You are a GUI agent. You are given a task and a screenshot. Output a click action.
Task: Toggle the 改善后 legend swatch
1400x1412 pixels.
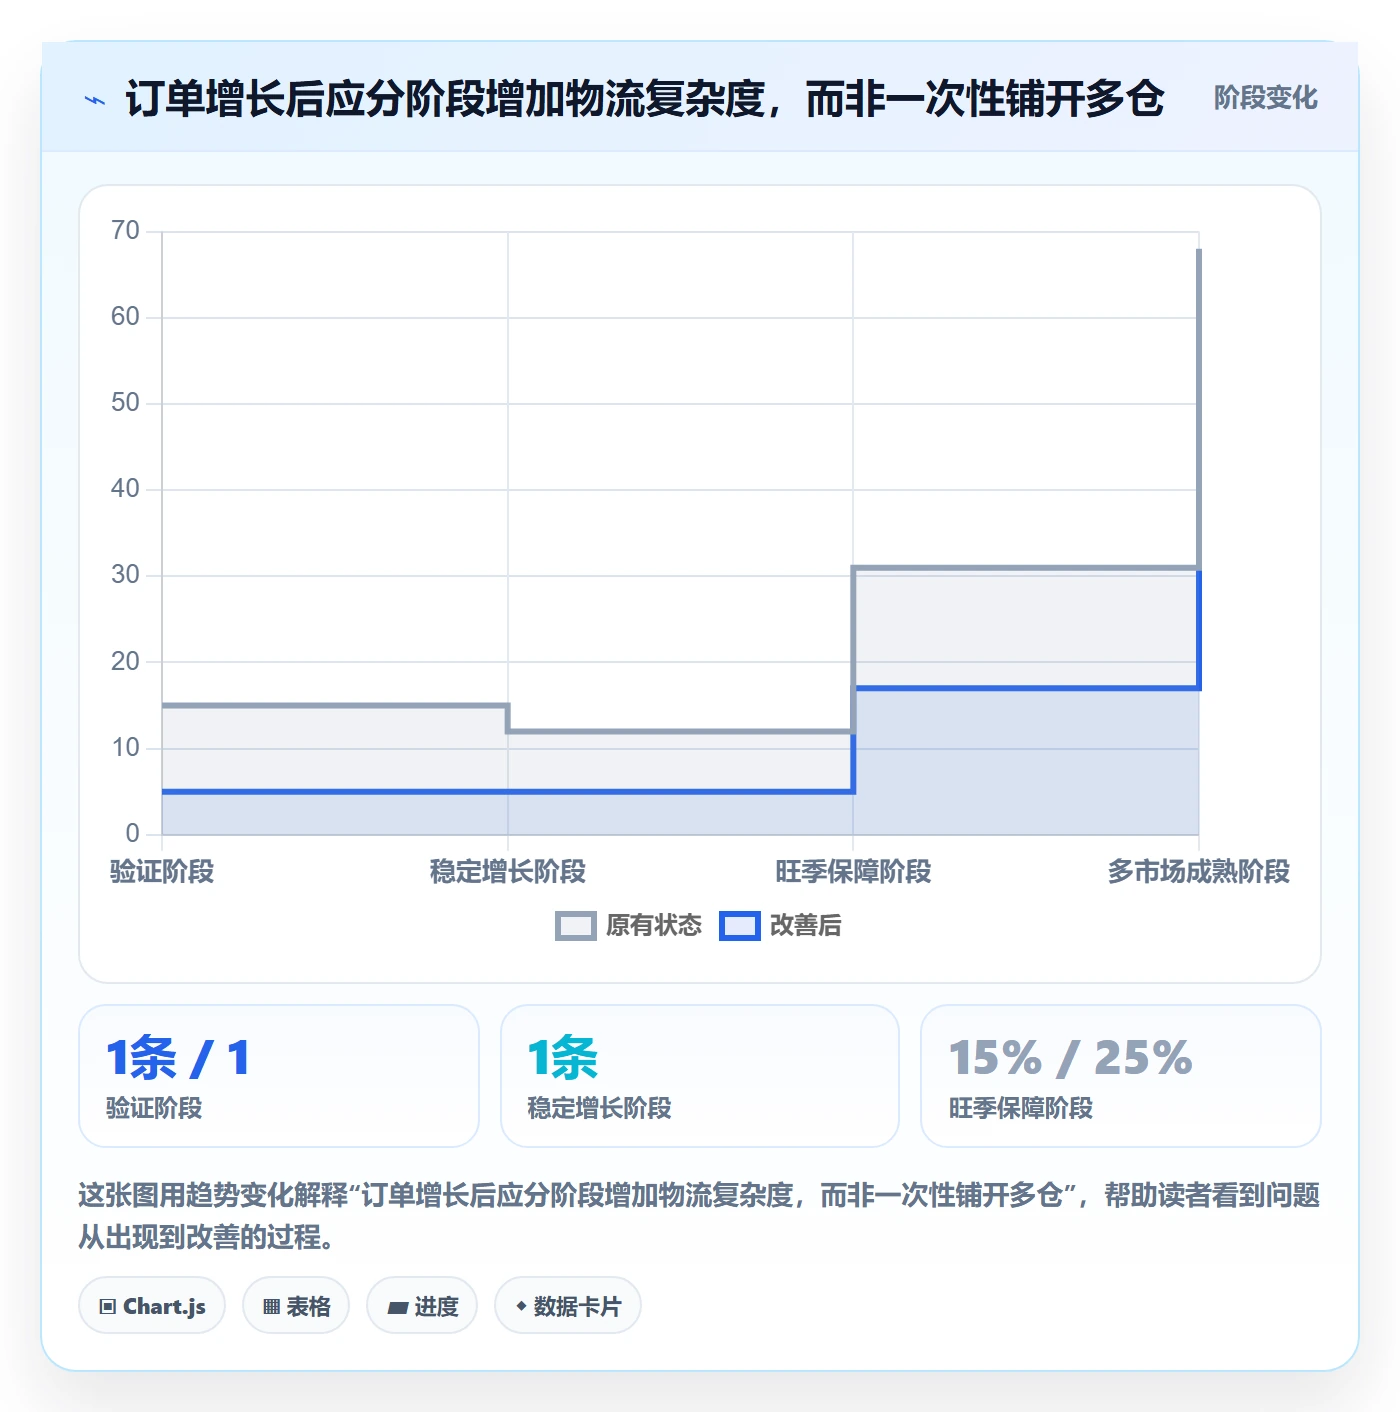740,926
